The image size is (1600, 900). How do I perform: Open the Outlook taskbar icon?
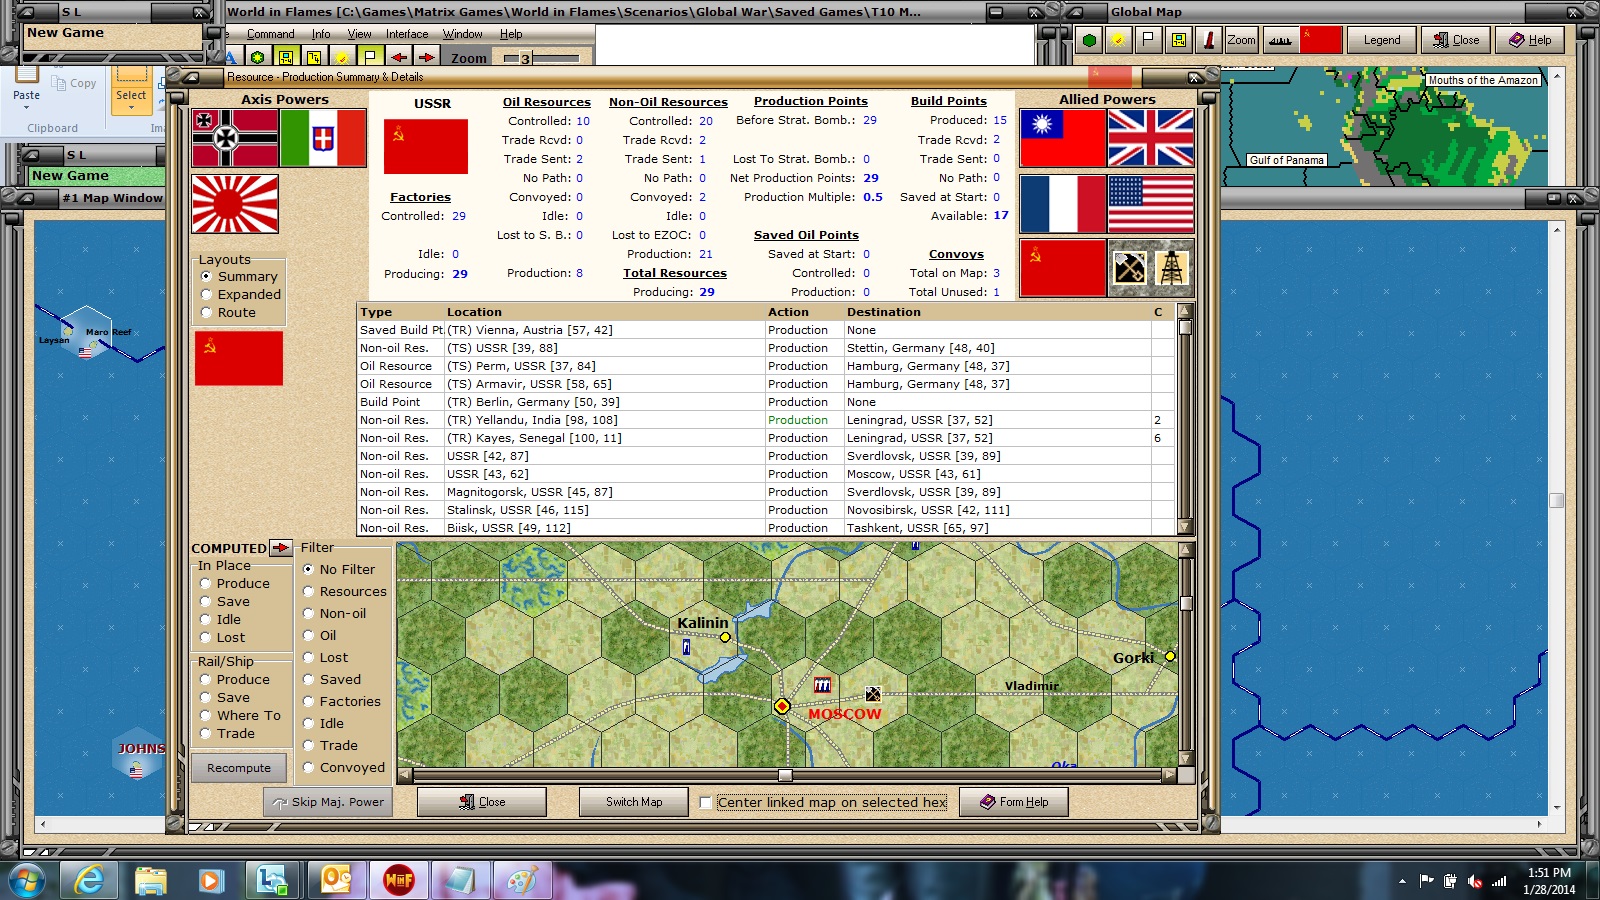tap(336, 880)
